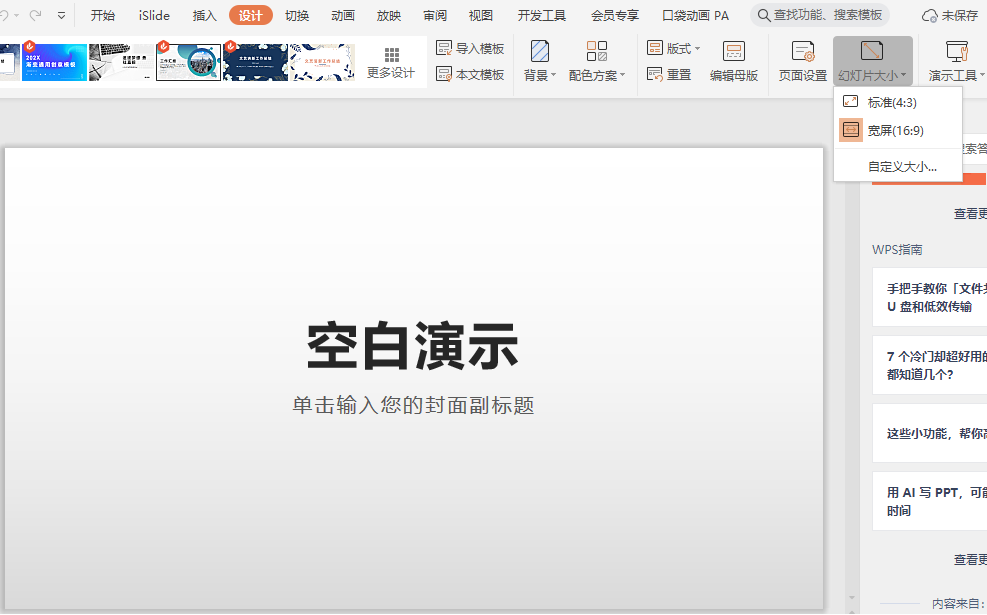Switch to the 切换 tab
The width and height of the screenshot is (987, 615).
tap(297, 16)
